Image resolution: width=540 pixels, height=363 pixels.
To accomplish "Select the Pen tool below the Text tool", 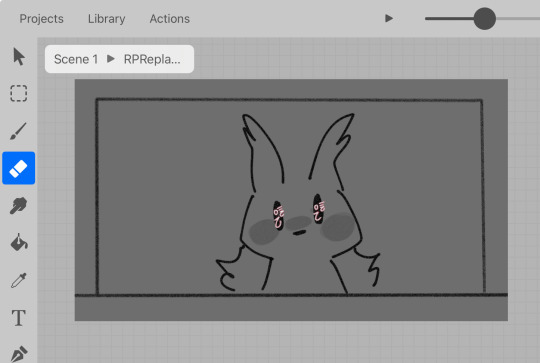I will [x=19, y=354].
